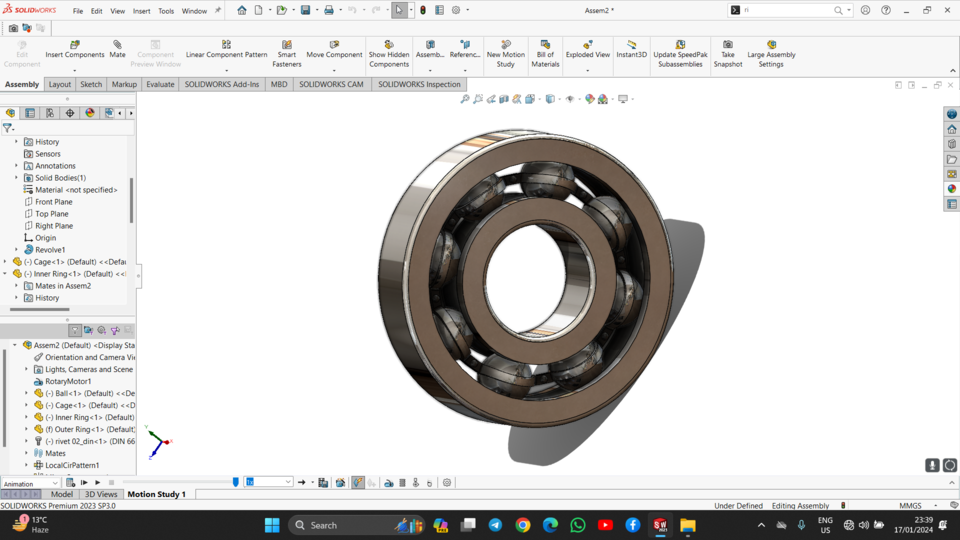Open the Sketch ribbon tab
960x540 pixels.
point(91,84)
